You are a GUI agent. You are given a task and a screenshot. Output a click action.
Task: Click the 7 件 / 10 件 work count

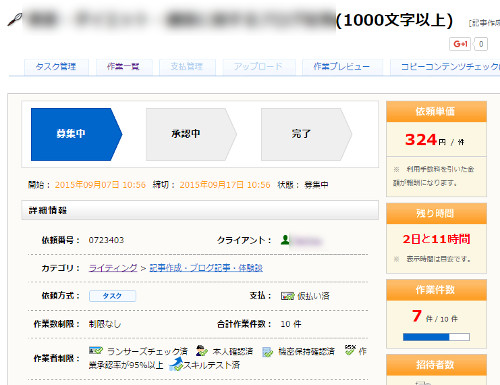click(x=435, y=316)
